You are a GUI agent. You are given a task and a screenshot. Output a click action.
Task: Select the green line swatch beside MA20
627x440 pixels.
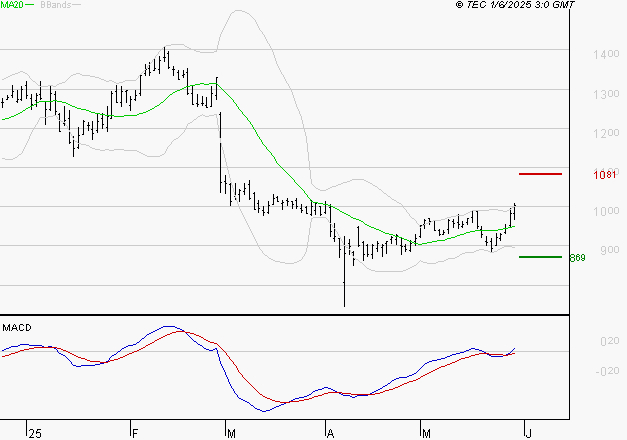click(30, 6)
